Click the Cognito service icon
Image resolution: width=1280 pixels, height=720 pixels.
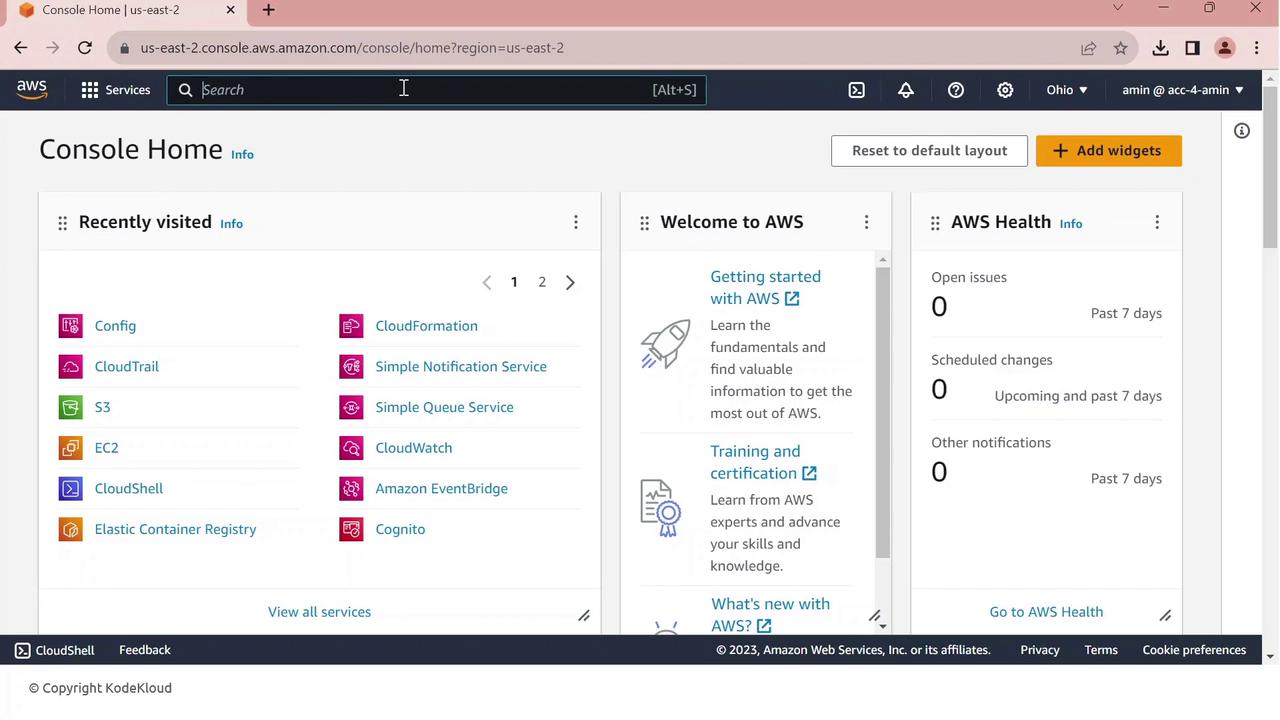coord(351,529)
